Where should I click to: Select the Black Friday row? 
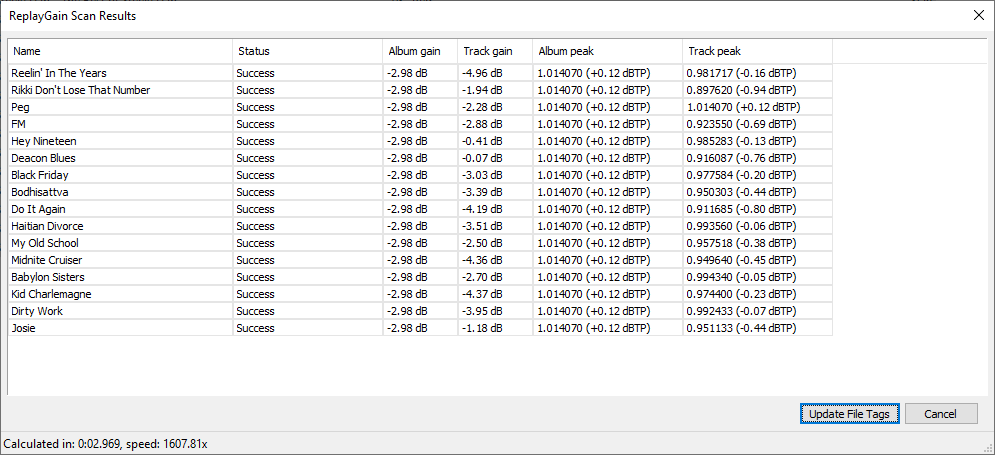click(x=420, y=175)
